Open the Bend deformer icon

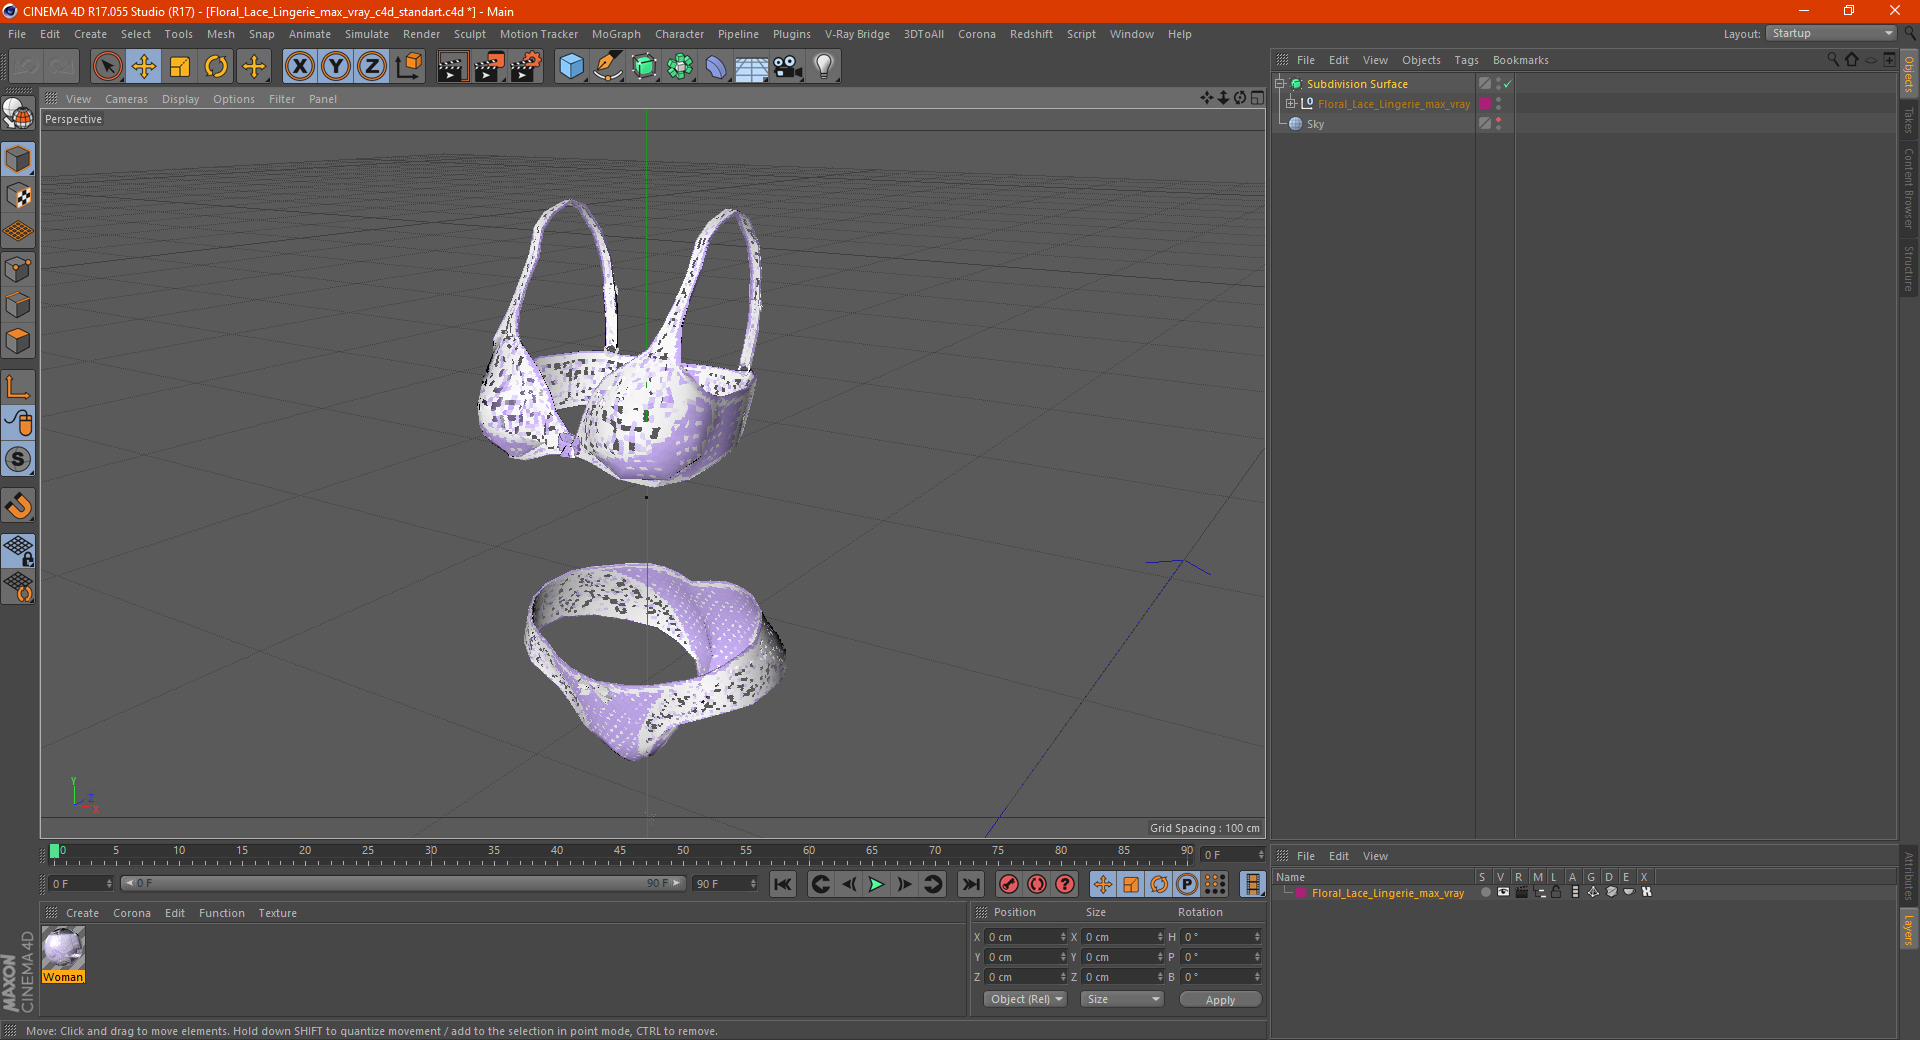tap(716, 67)
